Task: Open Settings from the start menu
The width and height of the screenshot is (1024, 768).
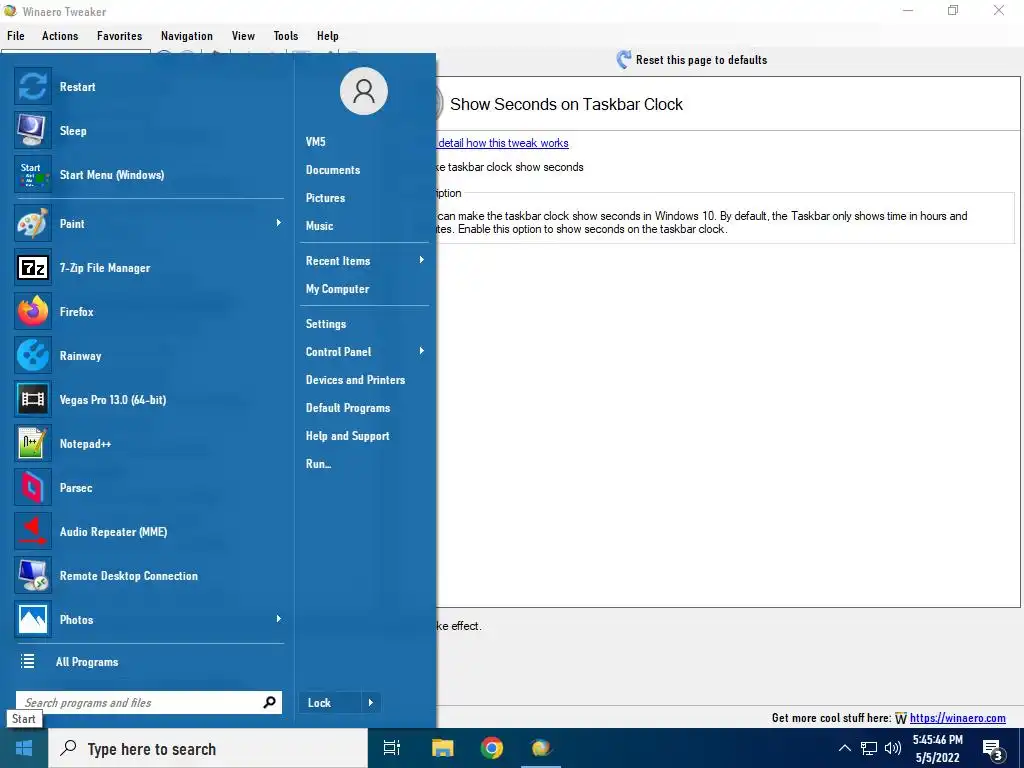Action: pyautogui.click(x=326, y=324)
